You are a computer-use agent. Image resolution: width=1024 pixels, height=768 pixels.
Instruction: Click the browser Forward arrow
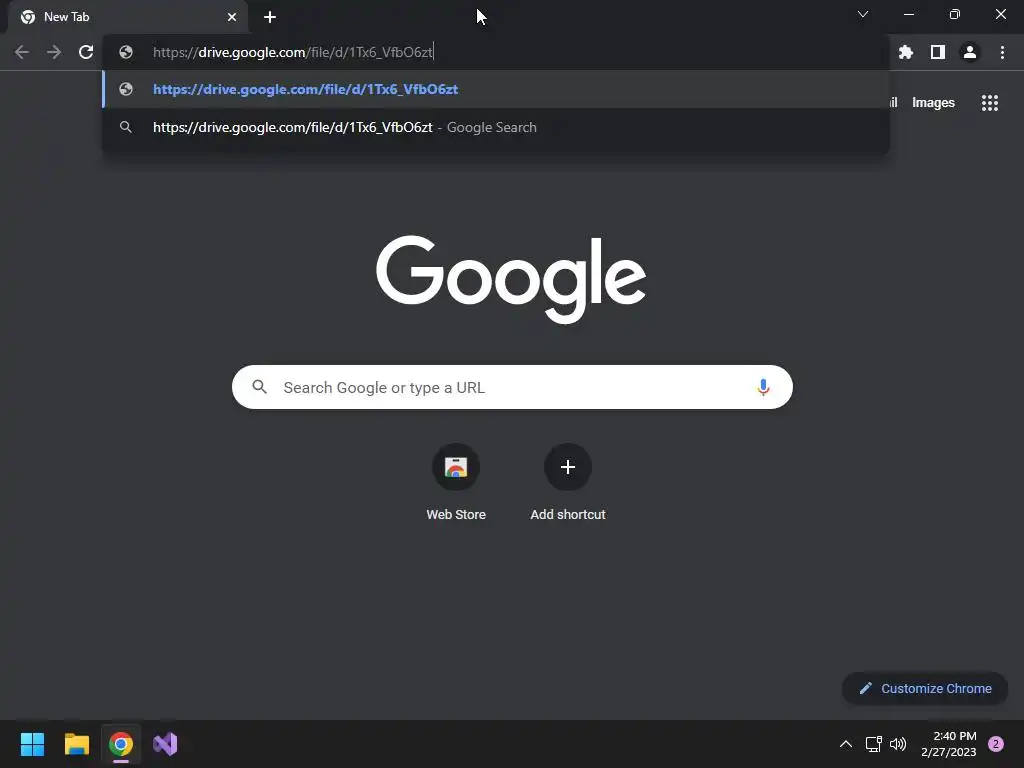tap(54, 52)
